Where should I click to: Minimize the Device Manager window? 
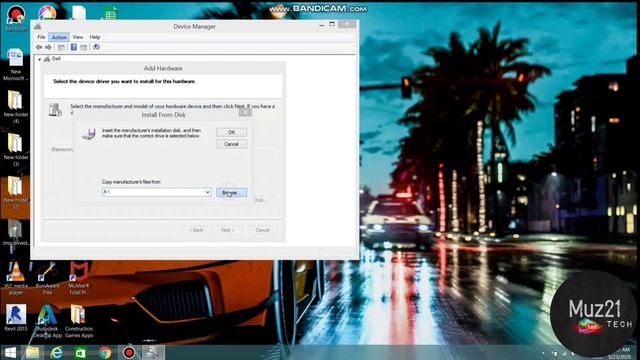[x=322, y=24]
